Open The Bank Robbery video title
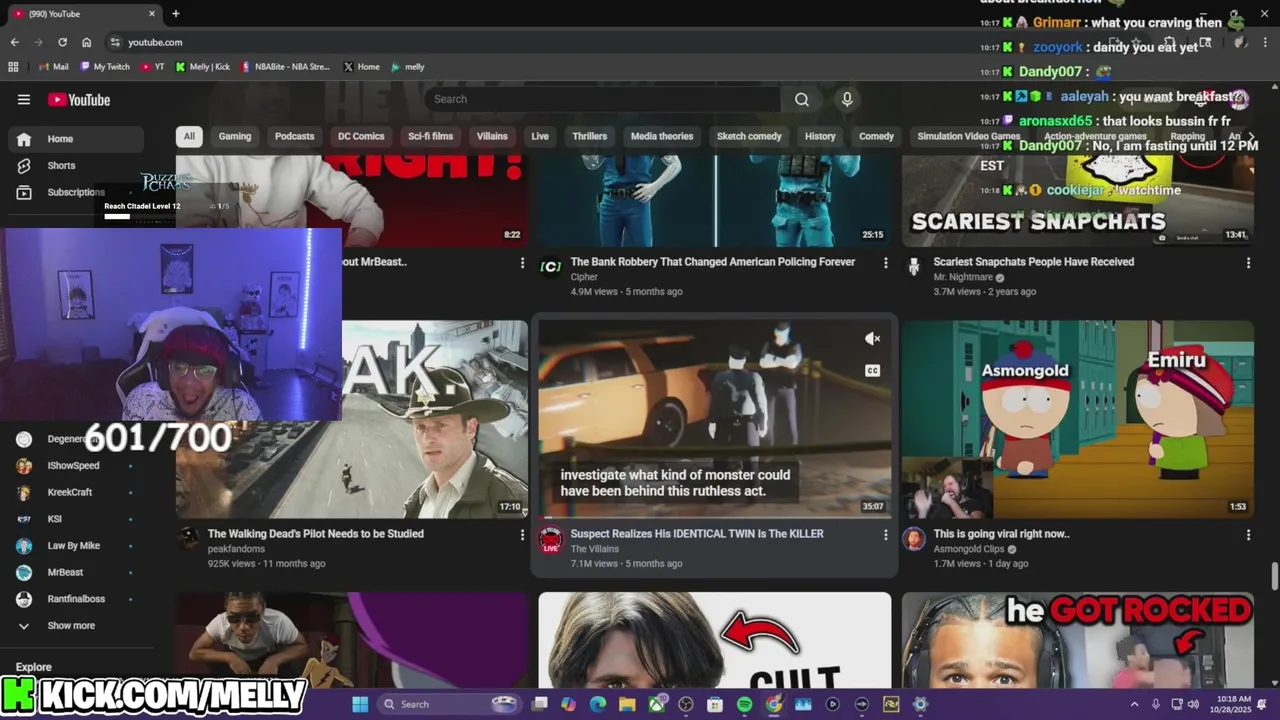The image size is (1280, 720). pyautogui.click(x=713, y=262)
